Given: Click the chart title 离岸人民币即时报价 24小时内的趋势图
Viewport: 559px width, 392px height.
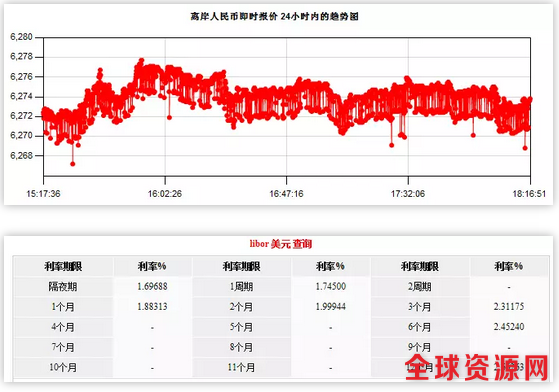Looking at the screenshot, I should pos(275,16).
